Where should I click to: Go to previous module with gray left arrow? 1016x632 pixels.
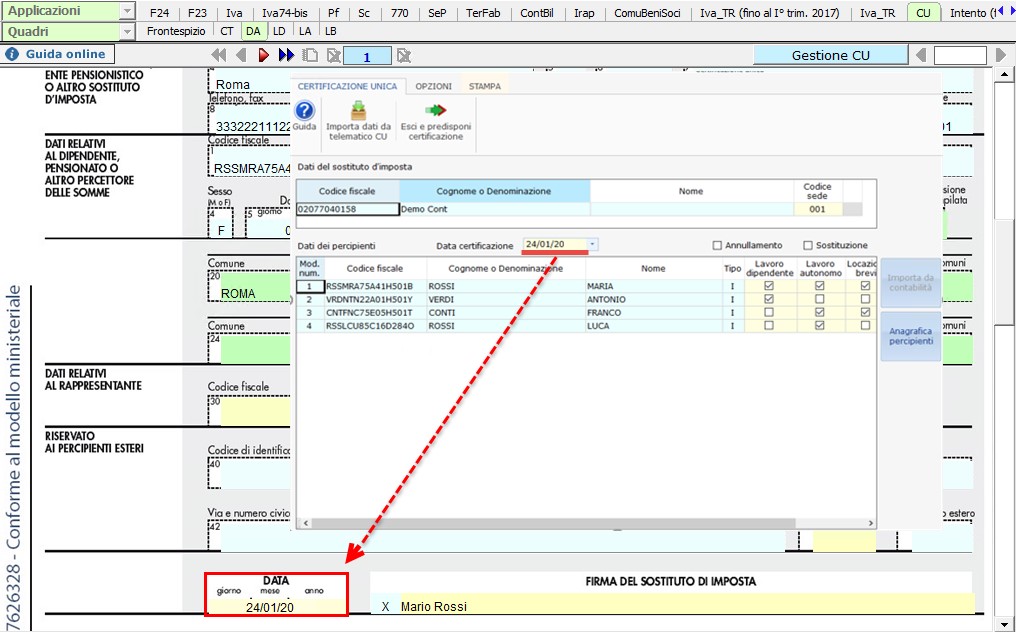241,56
